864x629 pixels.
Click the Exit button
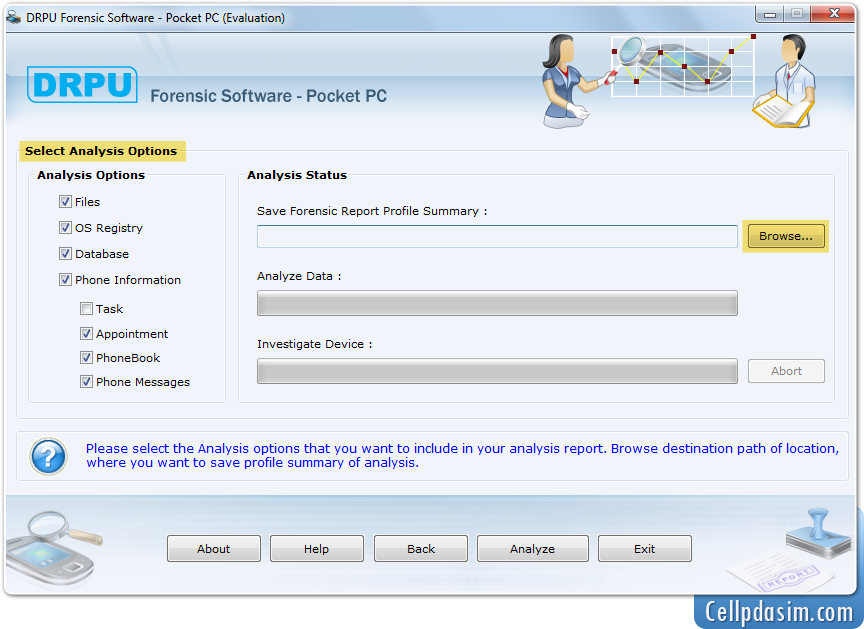(x=645, y=549)
